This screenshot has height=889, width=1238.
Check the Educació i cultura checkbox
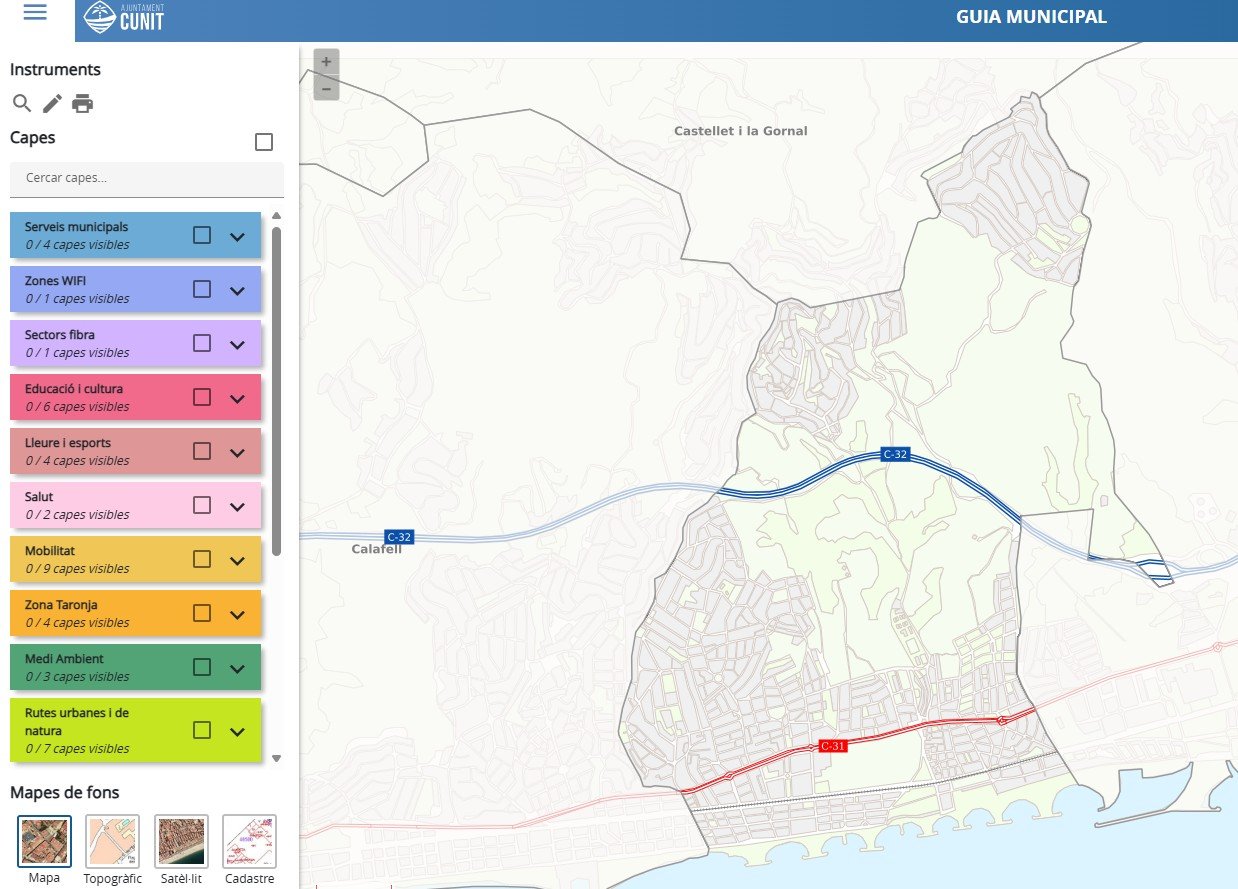[x=202, y=397]
